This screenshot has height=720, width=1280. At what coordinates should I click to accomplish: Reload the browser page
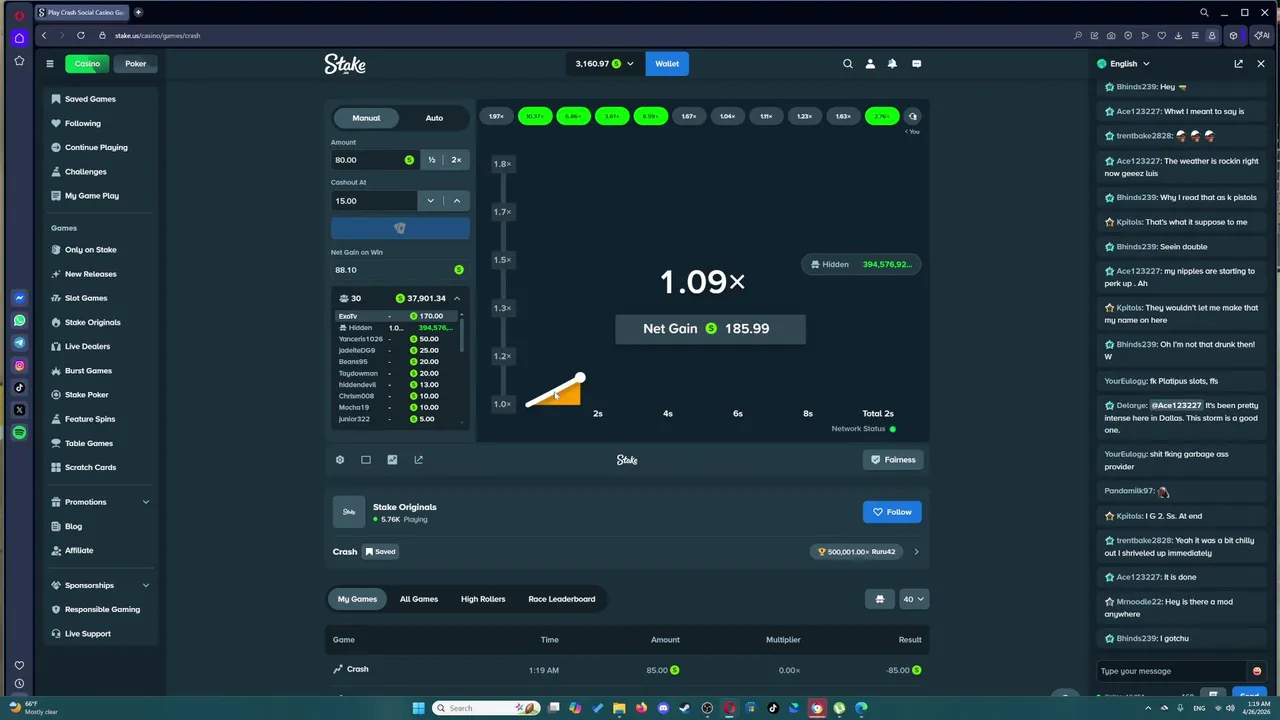click(81, 35)
